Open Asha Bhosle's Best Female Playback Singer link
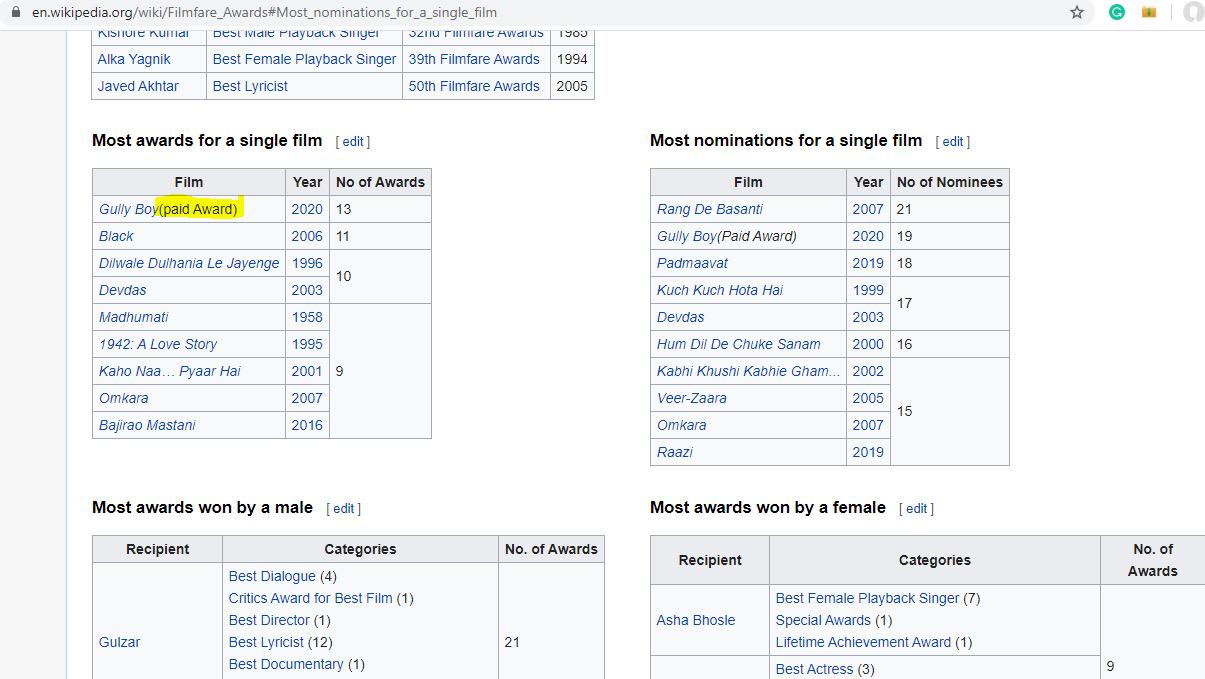 [x=868, y=598]
